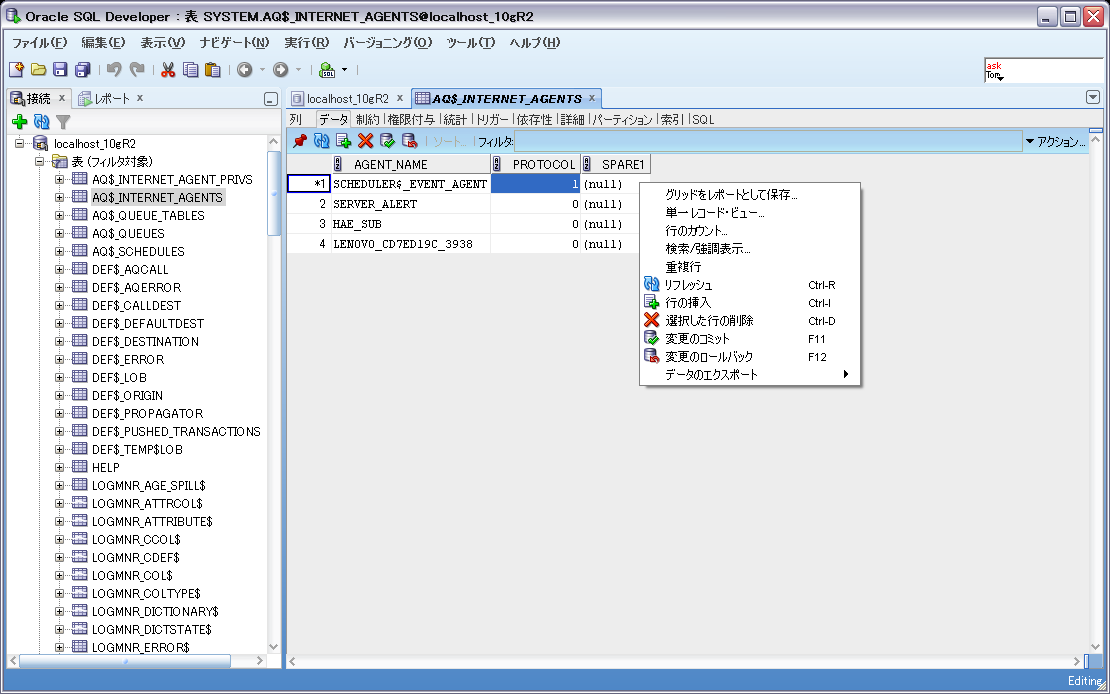The width and height of the screenshot is (1110, 694).
Task: Click the commit changes icon in data toolbar
Action: 387,141
